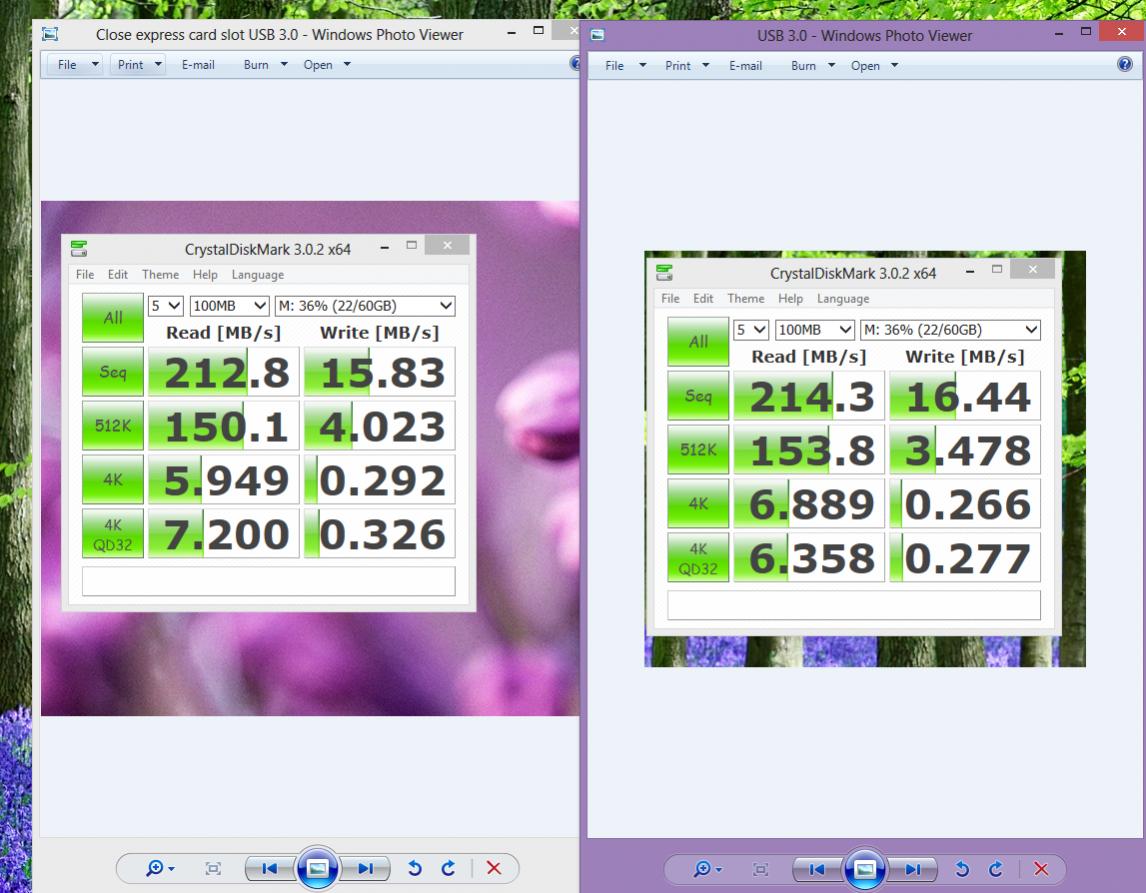This screenshot has width=1146, height=893.
Task: Open 100MB size dropdown in left CrystalDiskMark
Action: pyautogui.click(x=229, y=305)
